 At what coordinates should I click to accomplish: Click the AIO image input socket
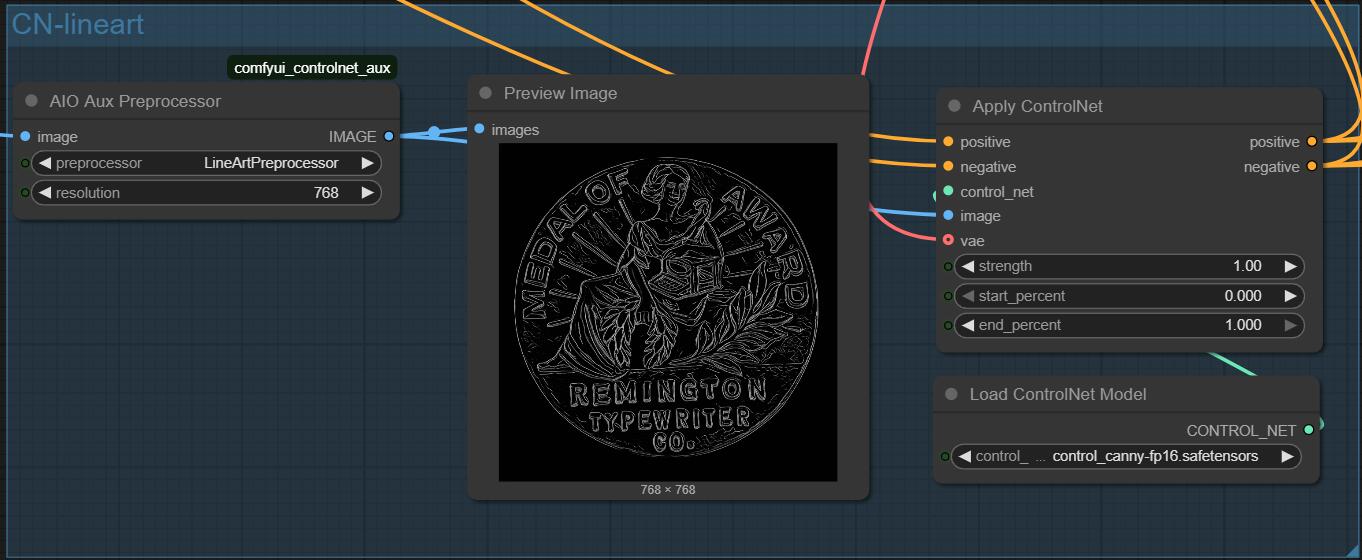click(x=25, y=136)
